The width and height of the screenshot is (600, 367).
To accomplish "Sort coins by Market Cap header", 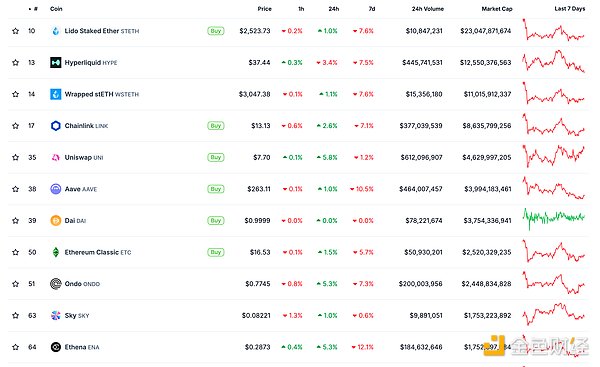I will tap(497, 9).
